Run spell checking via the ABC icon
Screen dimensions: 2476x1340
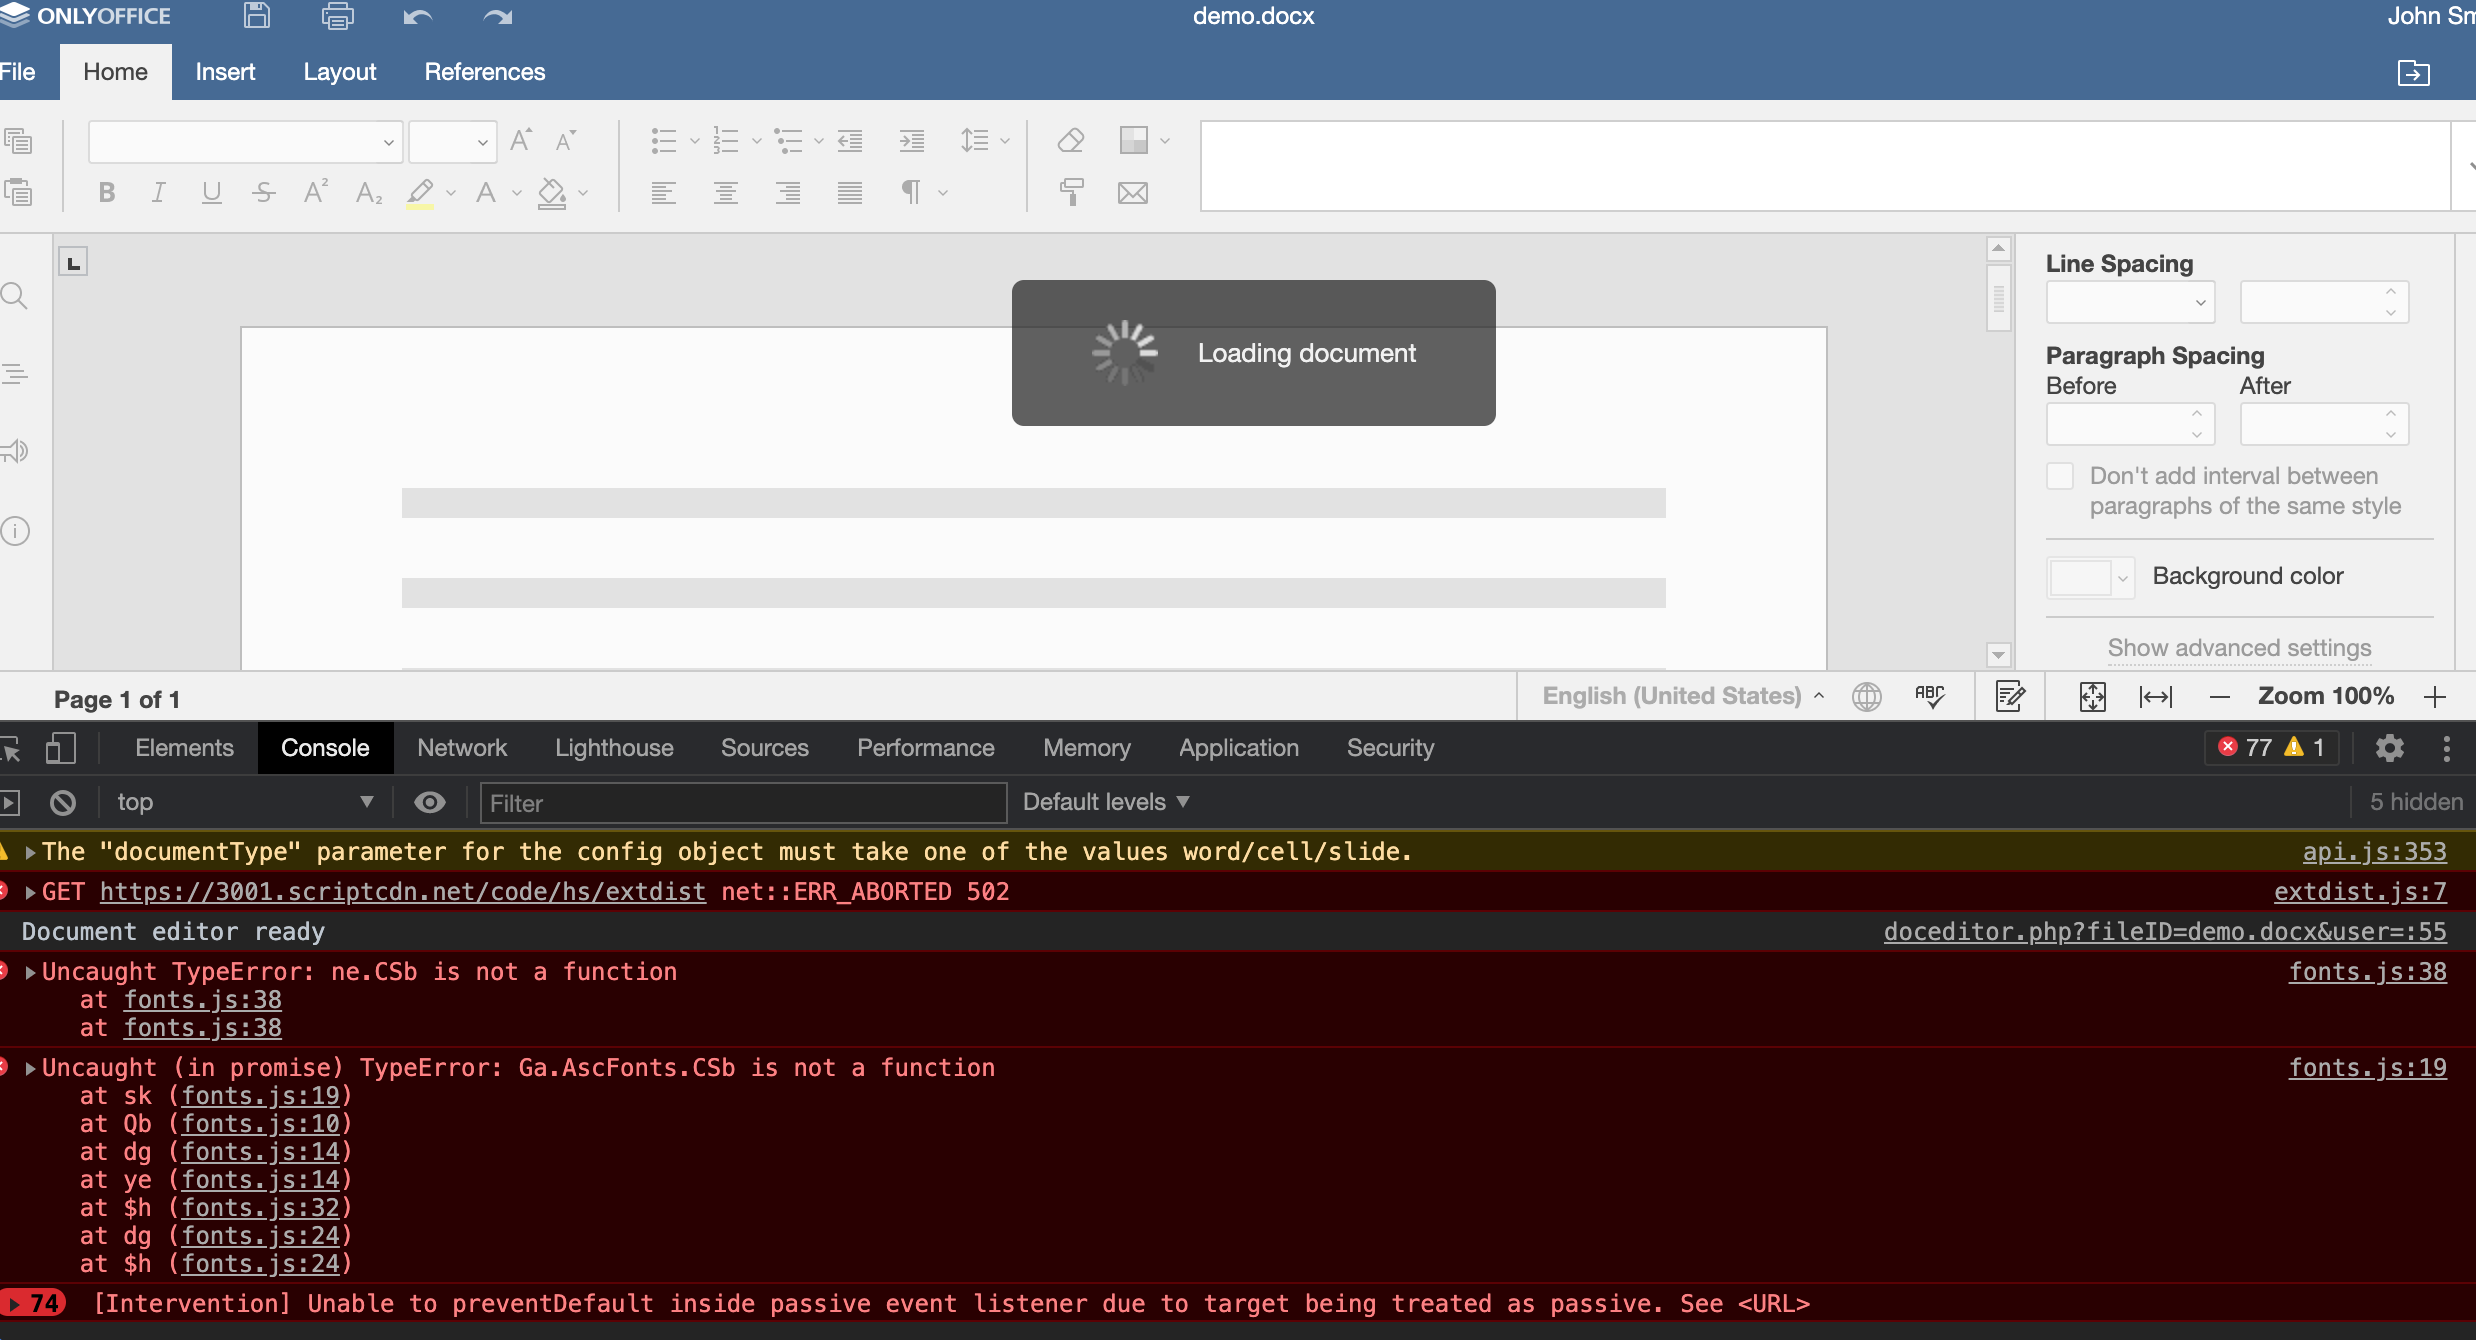coord(1929,695)
